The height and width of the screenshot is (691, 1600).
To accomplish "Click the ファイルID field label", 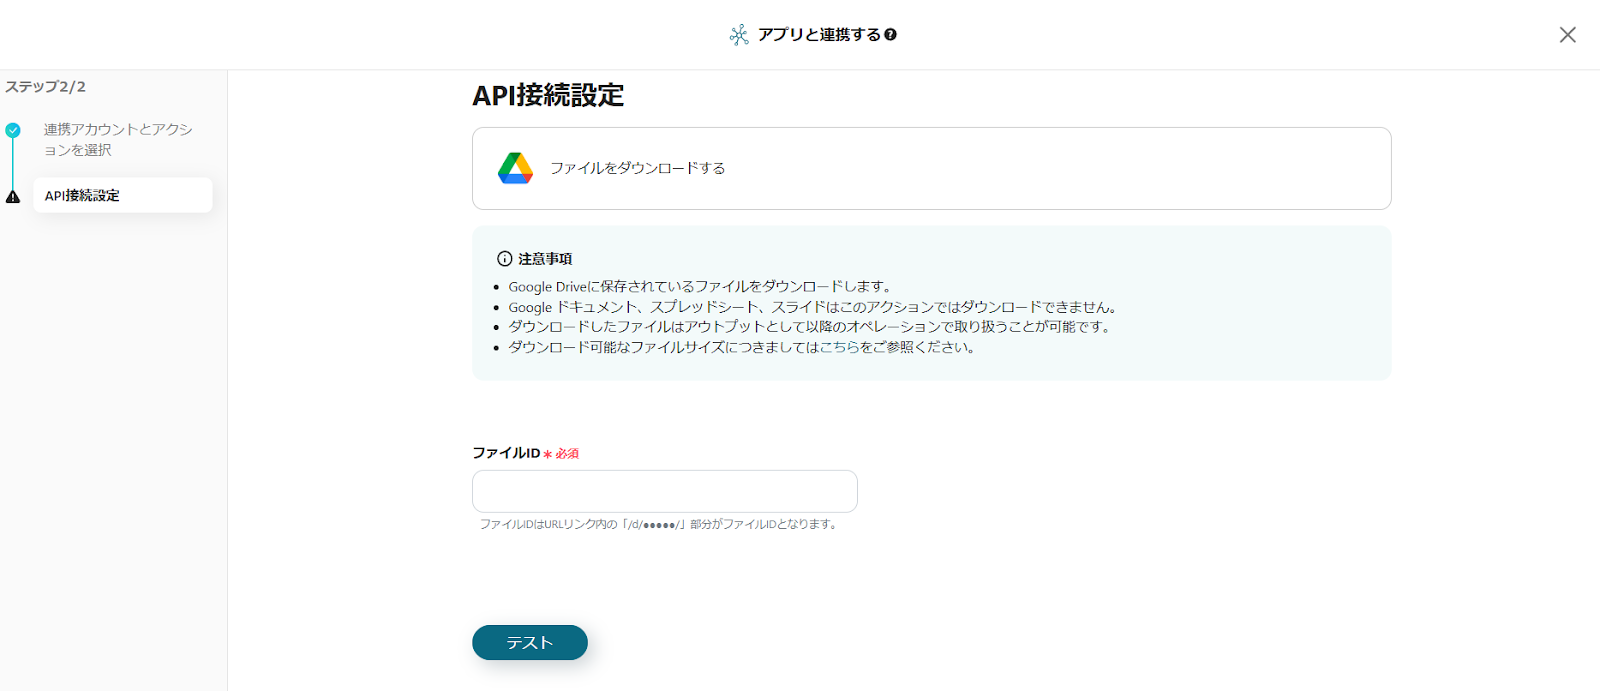I will click(506, 453).
